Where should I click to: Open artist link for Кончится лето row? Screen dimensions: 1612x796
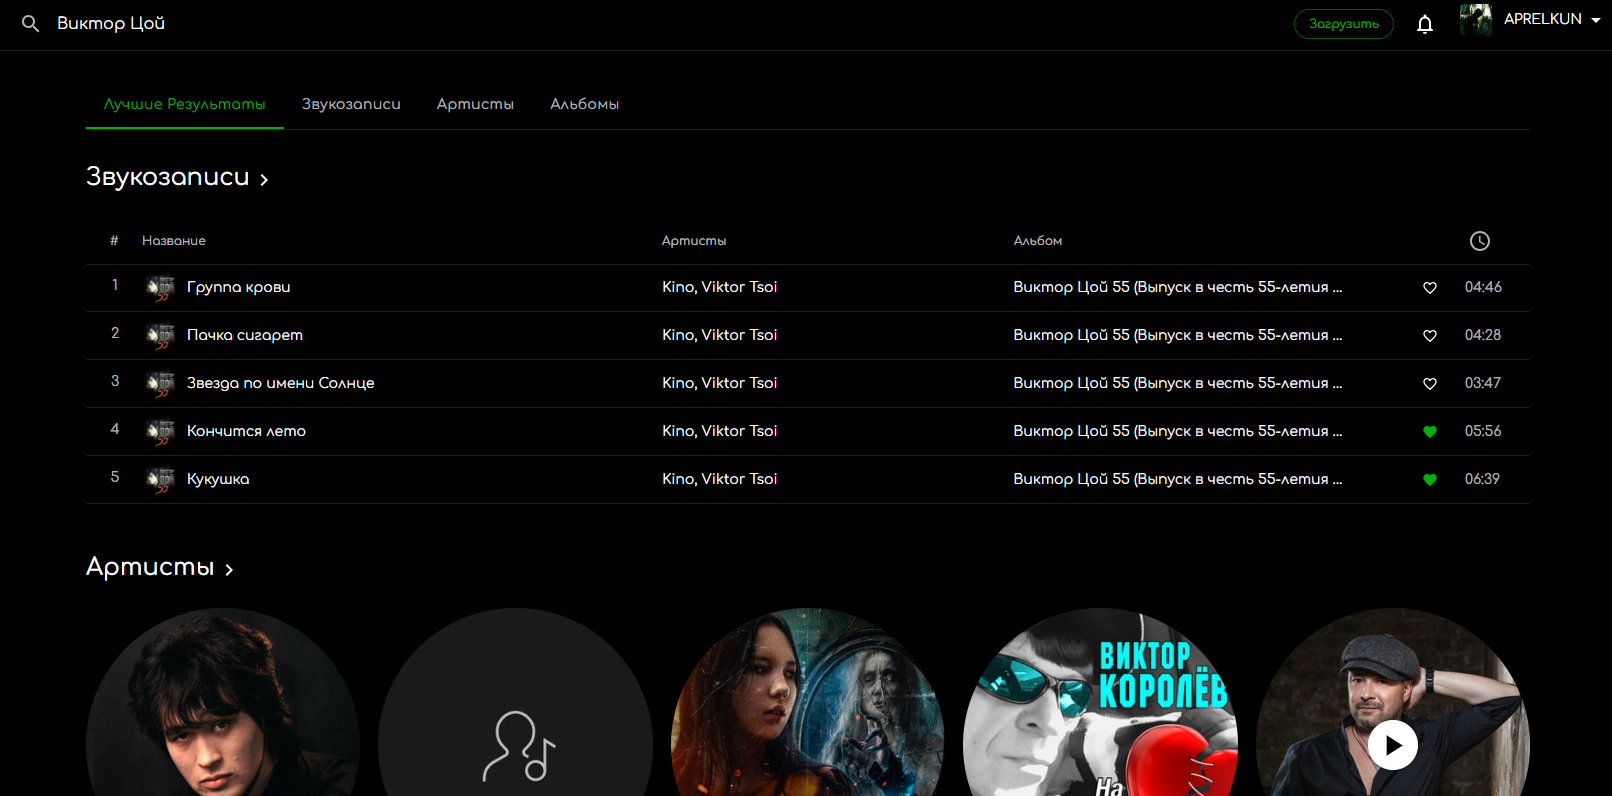(720, 431)
